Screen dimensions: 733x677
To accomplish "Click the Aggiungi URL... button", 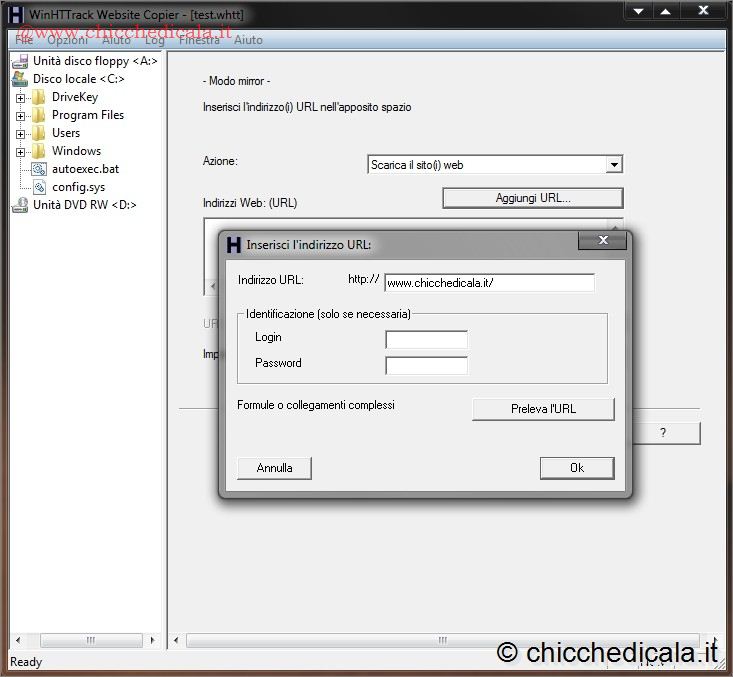I will pos(532,198).
